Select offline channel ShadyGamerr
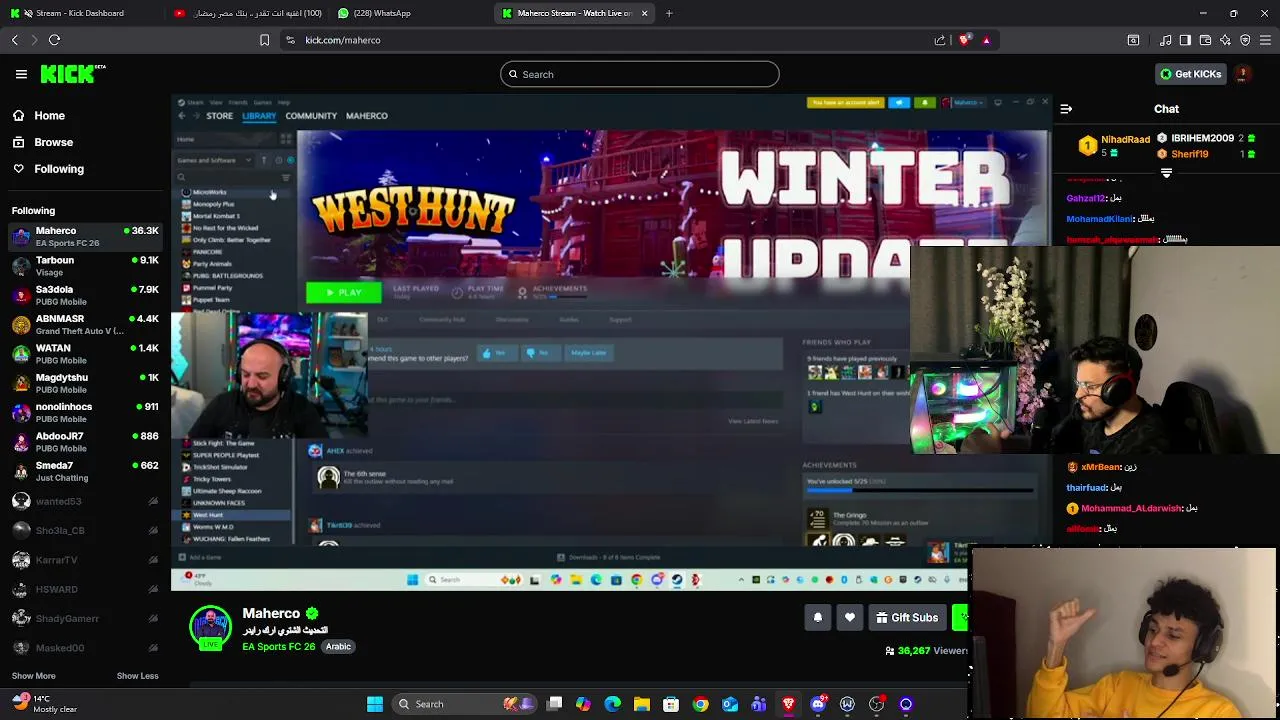Screen dimensions: 1280x720 tap(85, 618)
